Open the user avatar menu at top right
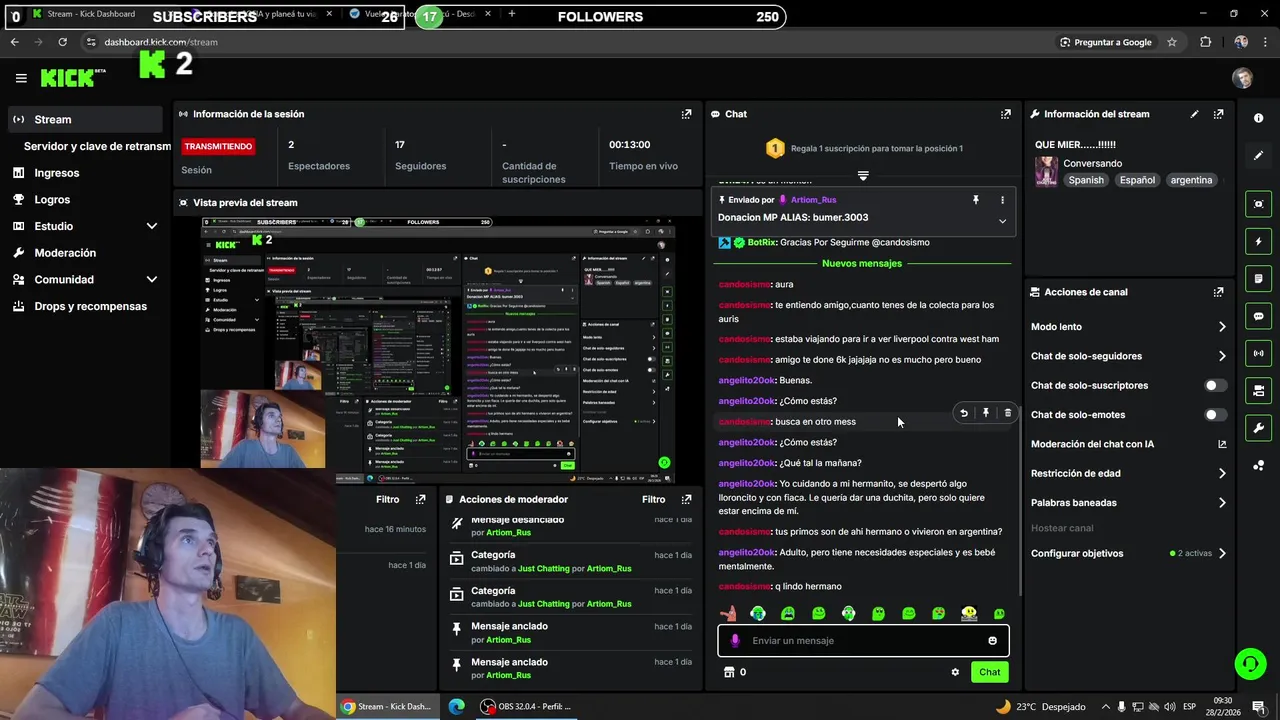This screenshot has height=720, width=1280. pyautogui.click(x=1242, y=78)
